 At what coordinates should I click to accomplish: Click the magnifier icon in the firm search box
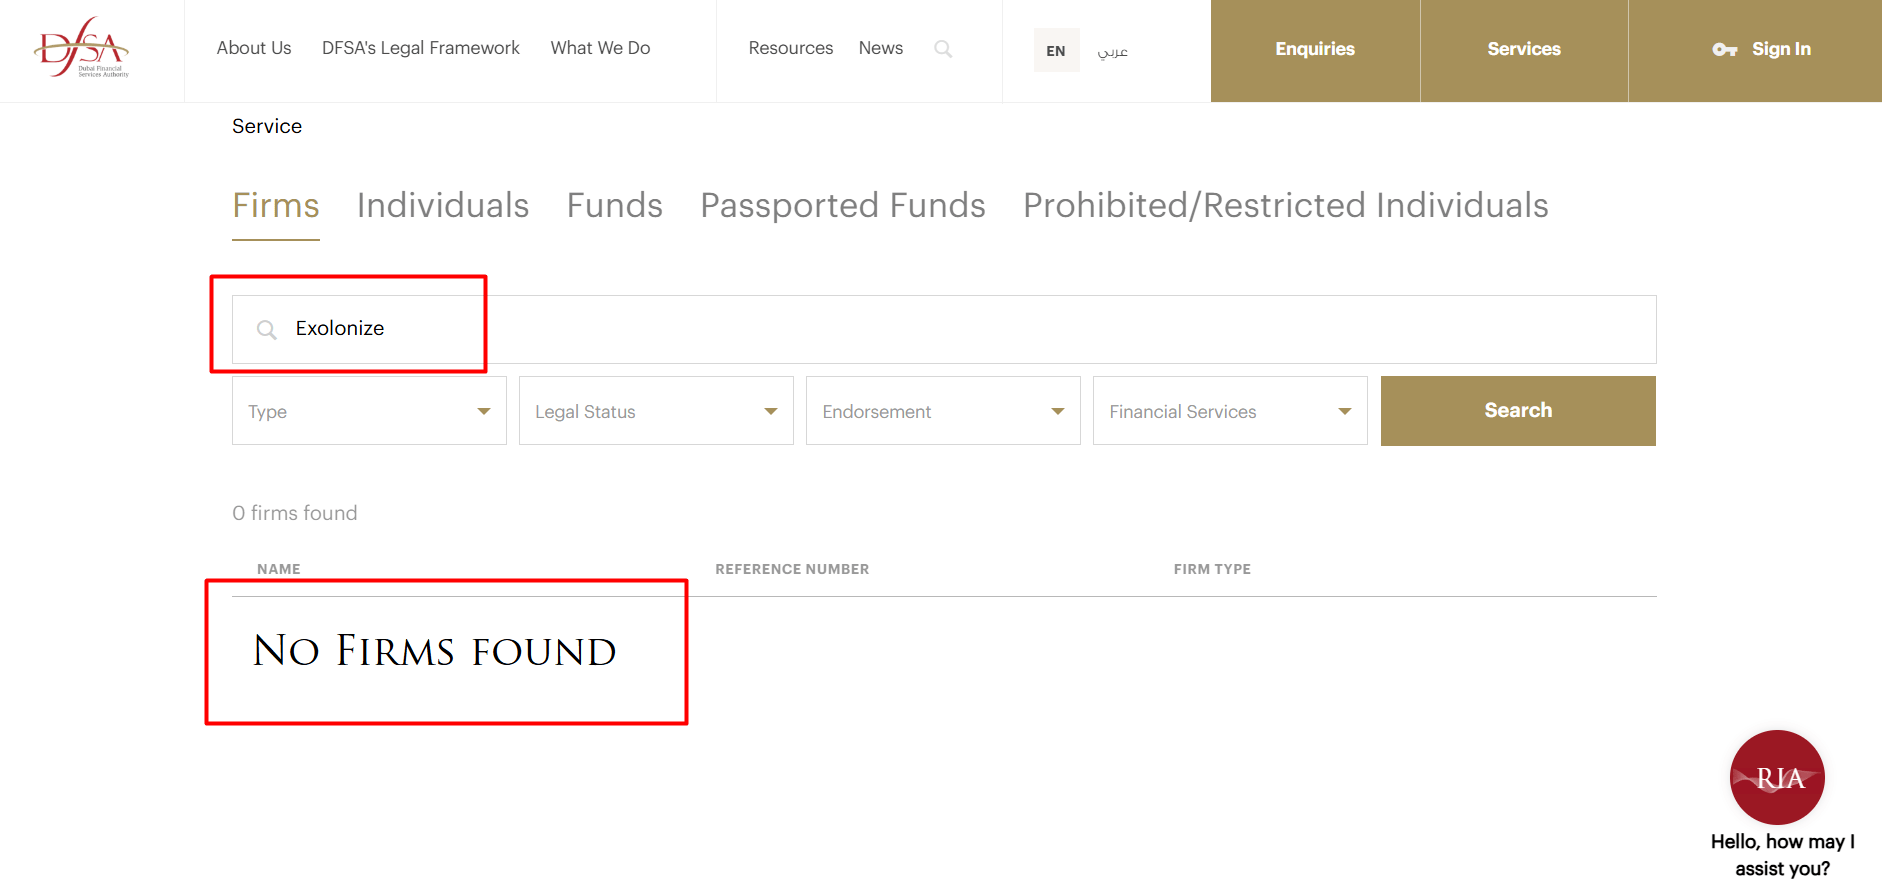266,329
